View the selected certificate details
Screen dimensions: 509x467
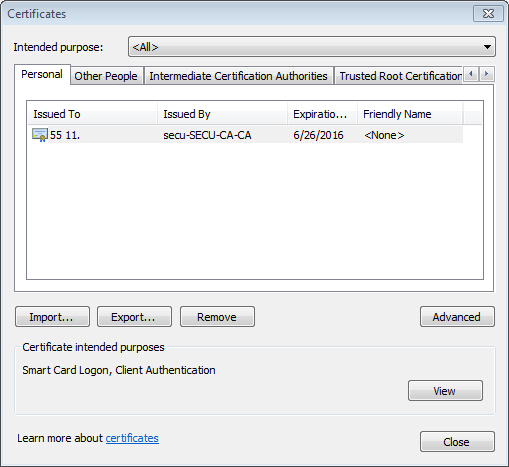445,391
